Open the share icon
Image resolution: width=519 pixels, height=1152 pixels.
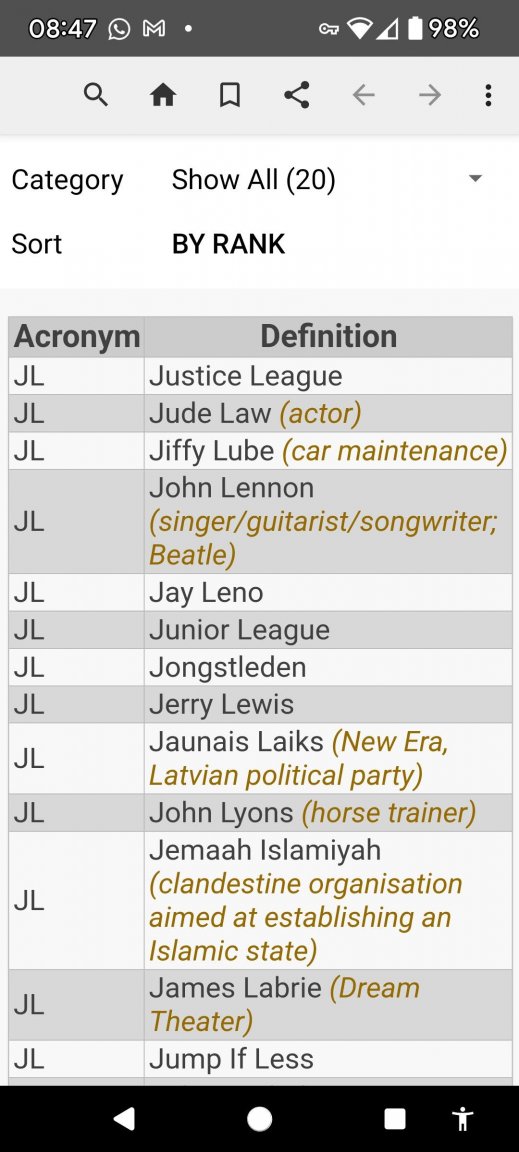(x=296, y=95)
